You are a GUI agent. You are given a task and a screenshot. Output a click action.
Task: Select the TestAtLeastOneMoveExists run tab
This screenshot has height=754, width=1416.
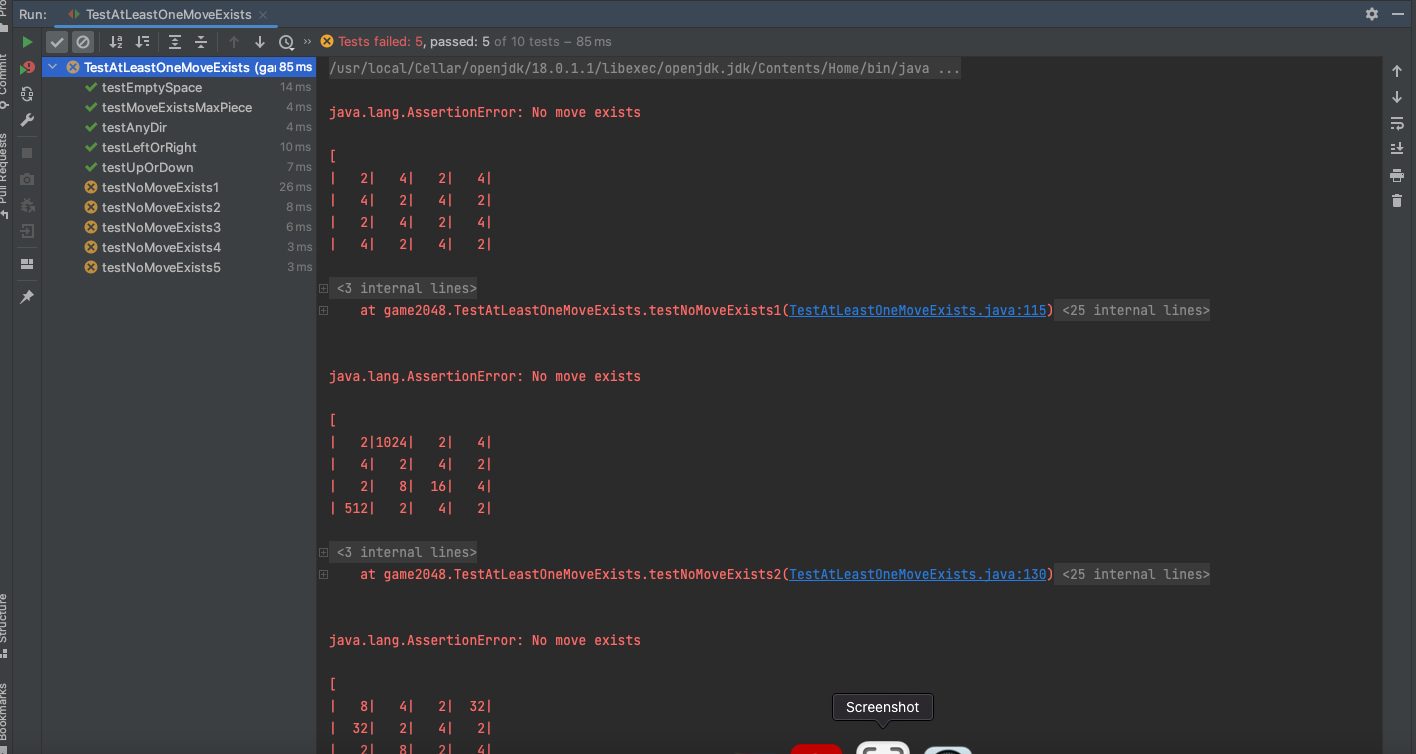[x=168, y=15]
